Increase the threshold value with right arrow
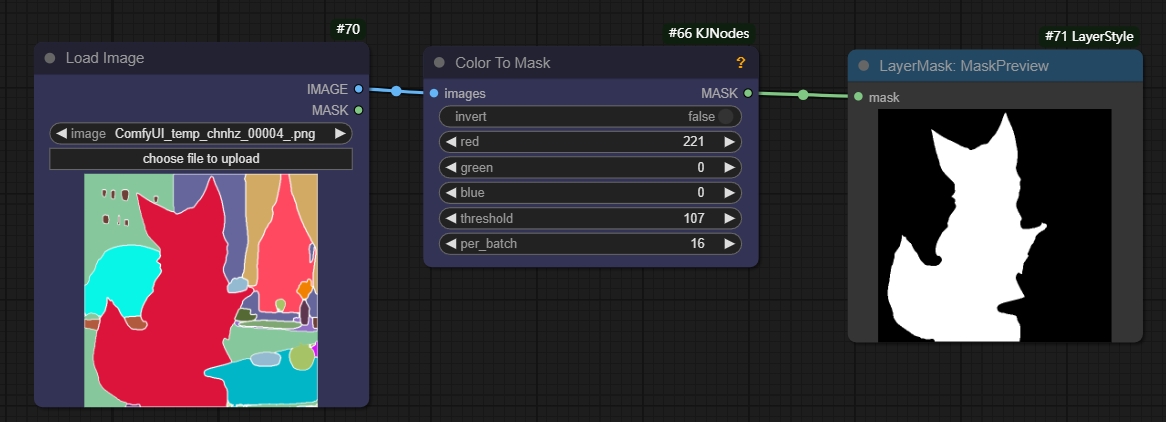1166x422 pixels. pos(730,219)
